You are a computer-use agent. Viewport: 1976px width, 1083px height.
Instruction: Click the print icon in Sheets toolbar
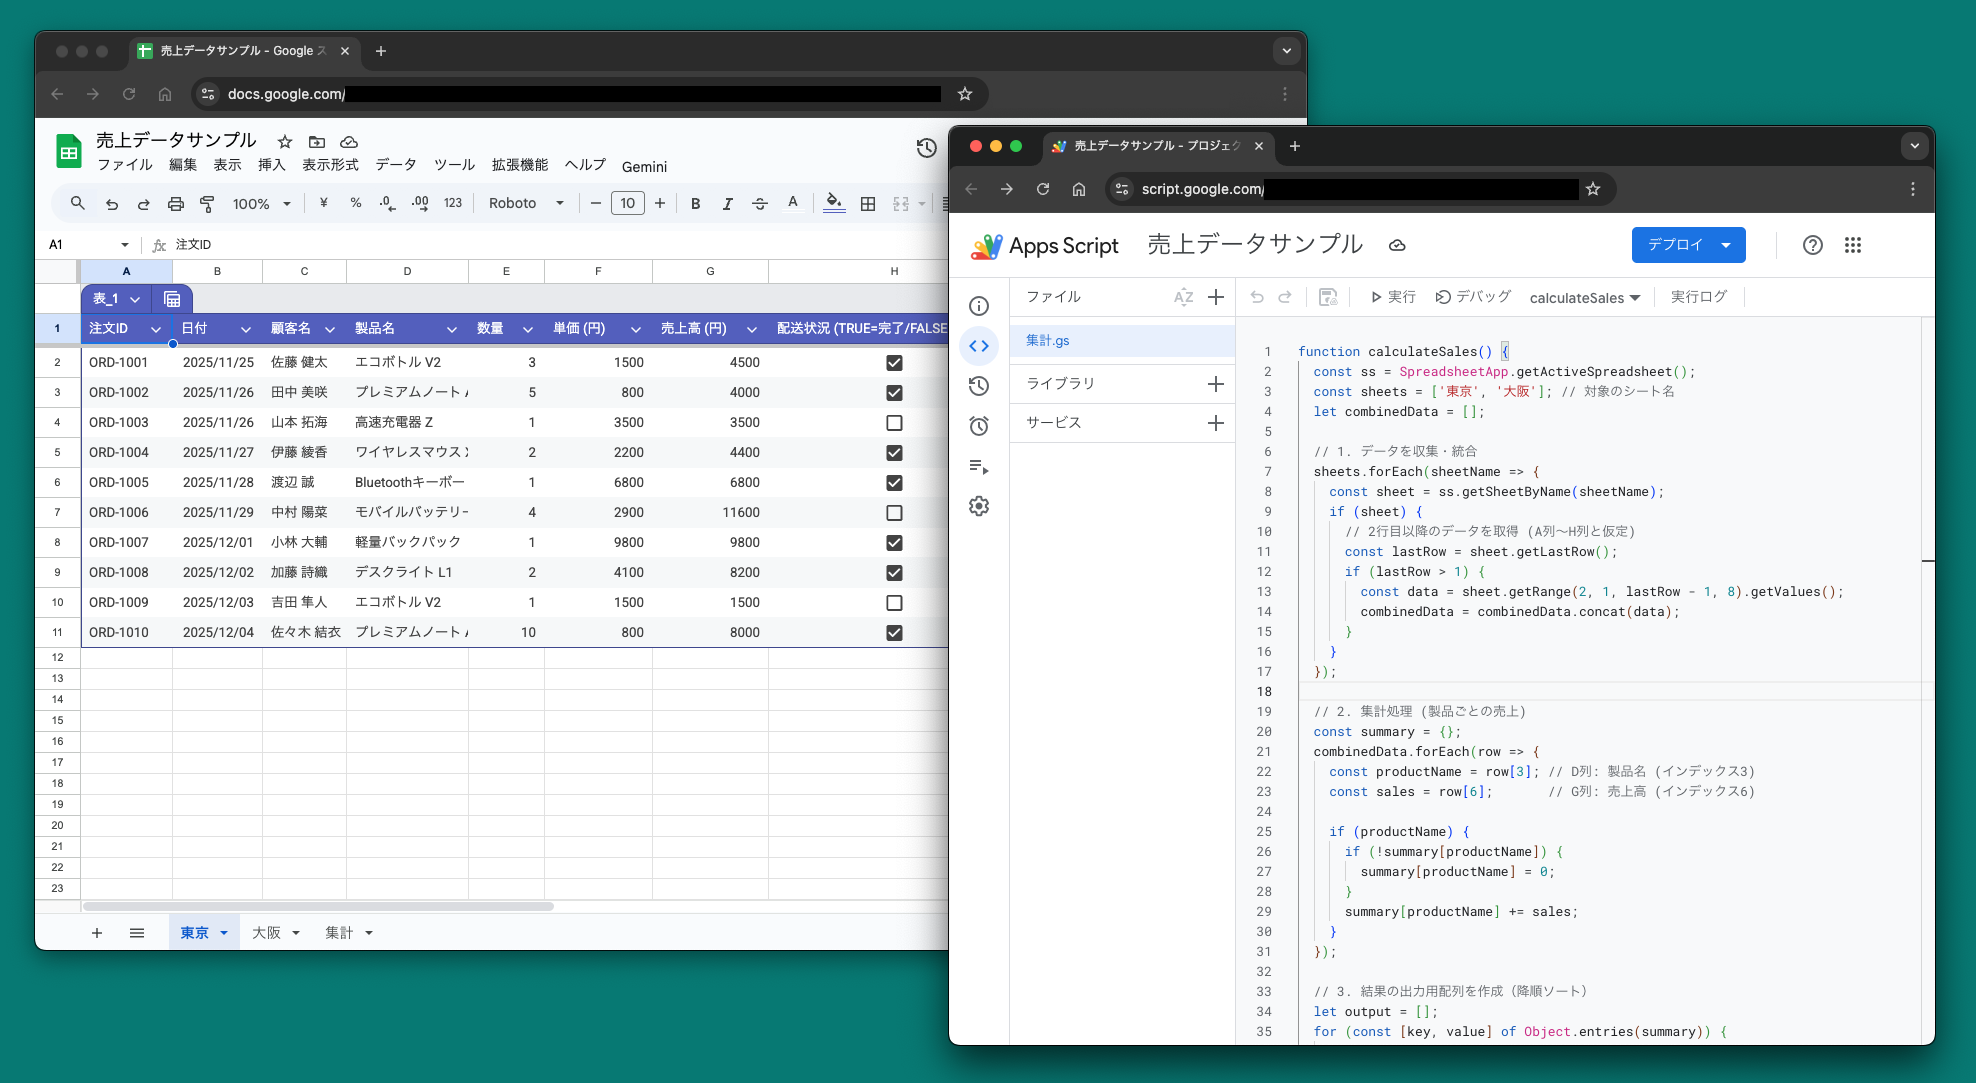[176, 204]
